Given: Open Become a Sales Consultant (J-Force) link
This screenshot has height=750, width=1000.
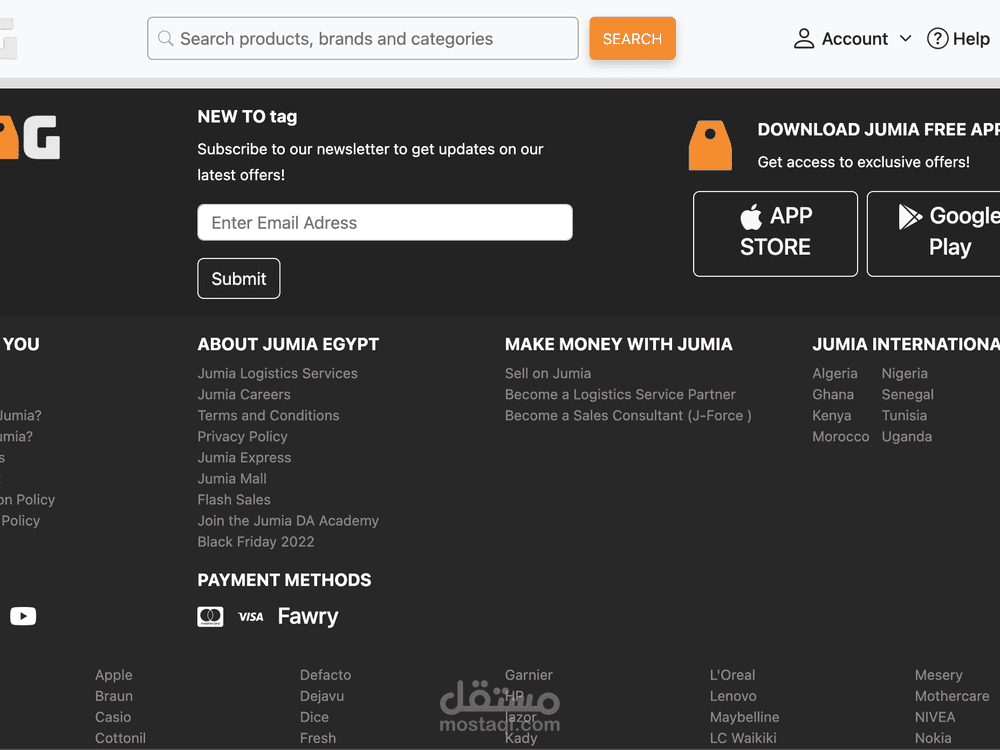Looking at the screenshot, I should coord(628,415).
